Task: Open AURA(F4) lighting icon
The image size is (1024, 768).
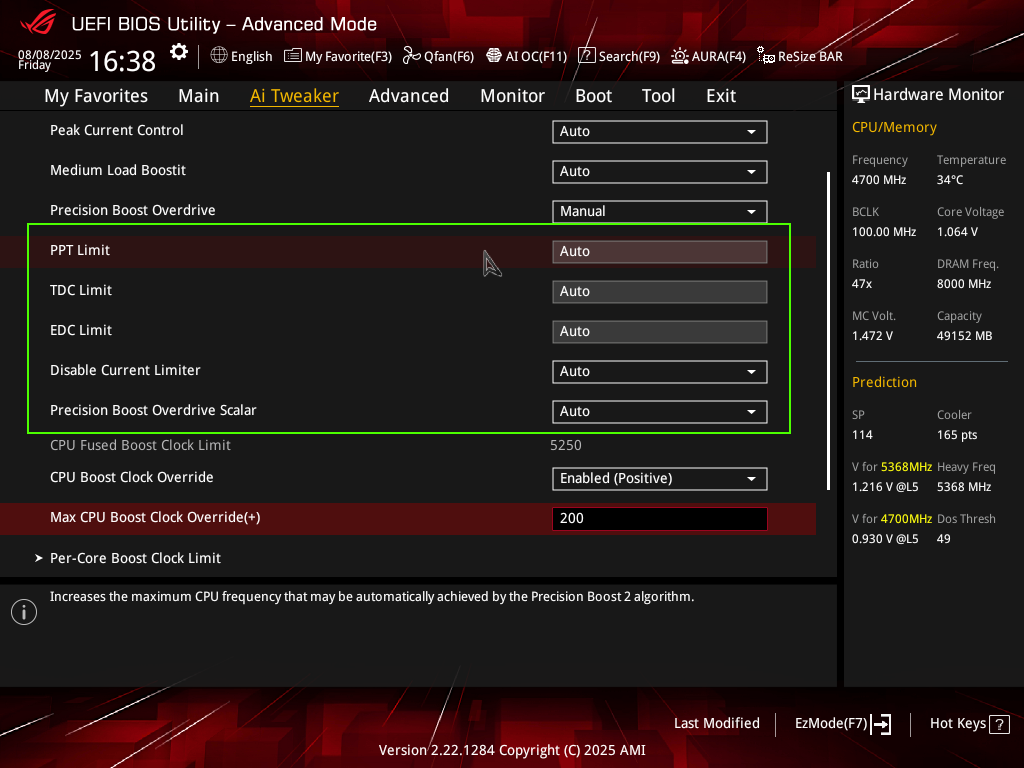Action: tap(680, 56)
